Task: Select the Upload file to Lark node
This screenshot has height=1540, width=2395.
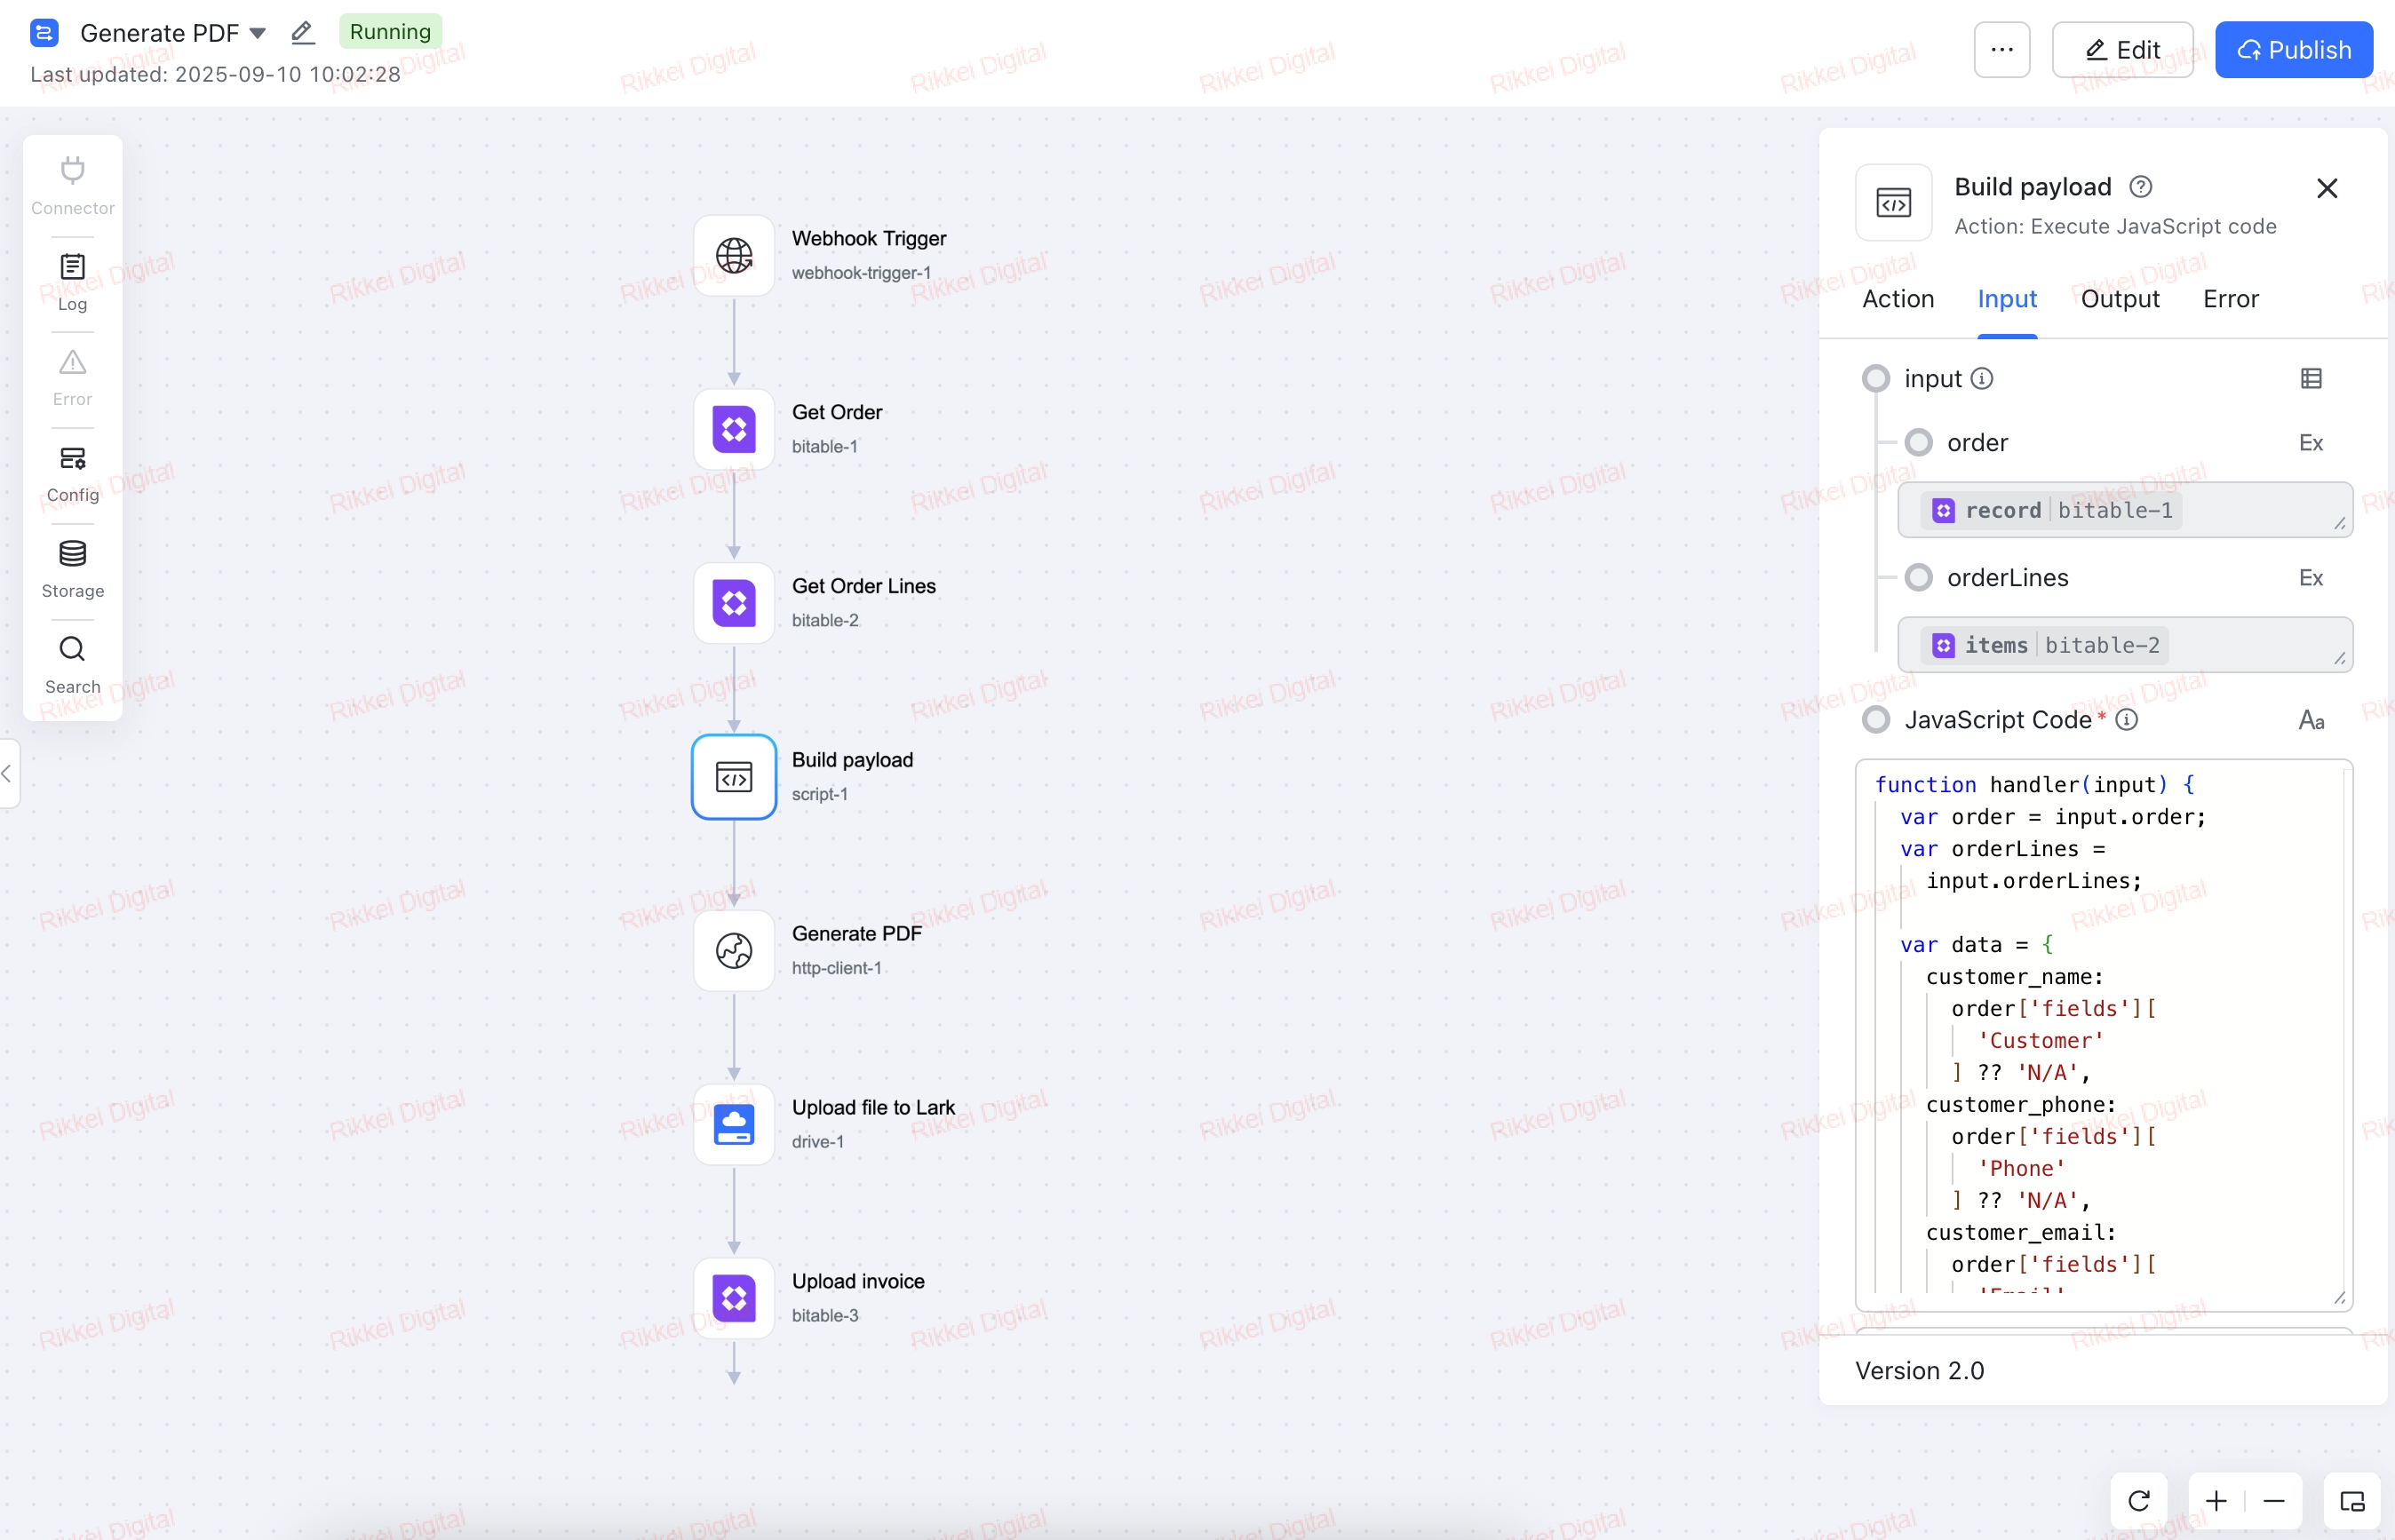Action: coord(734,1124)
